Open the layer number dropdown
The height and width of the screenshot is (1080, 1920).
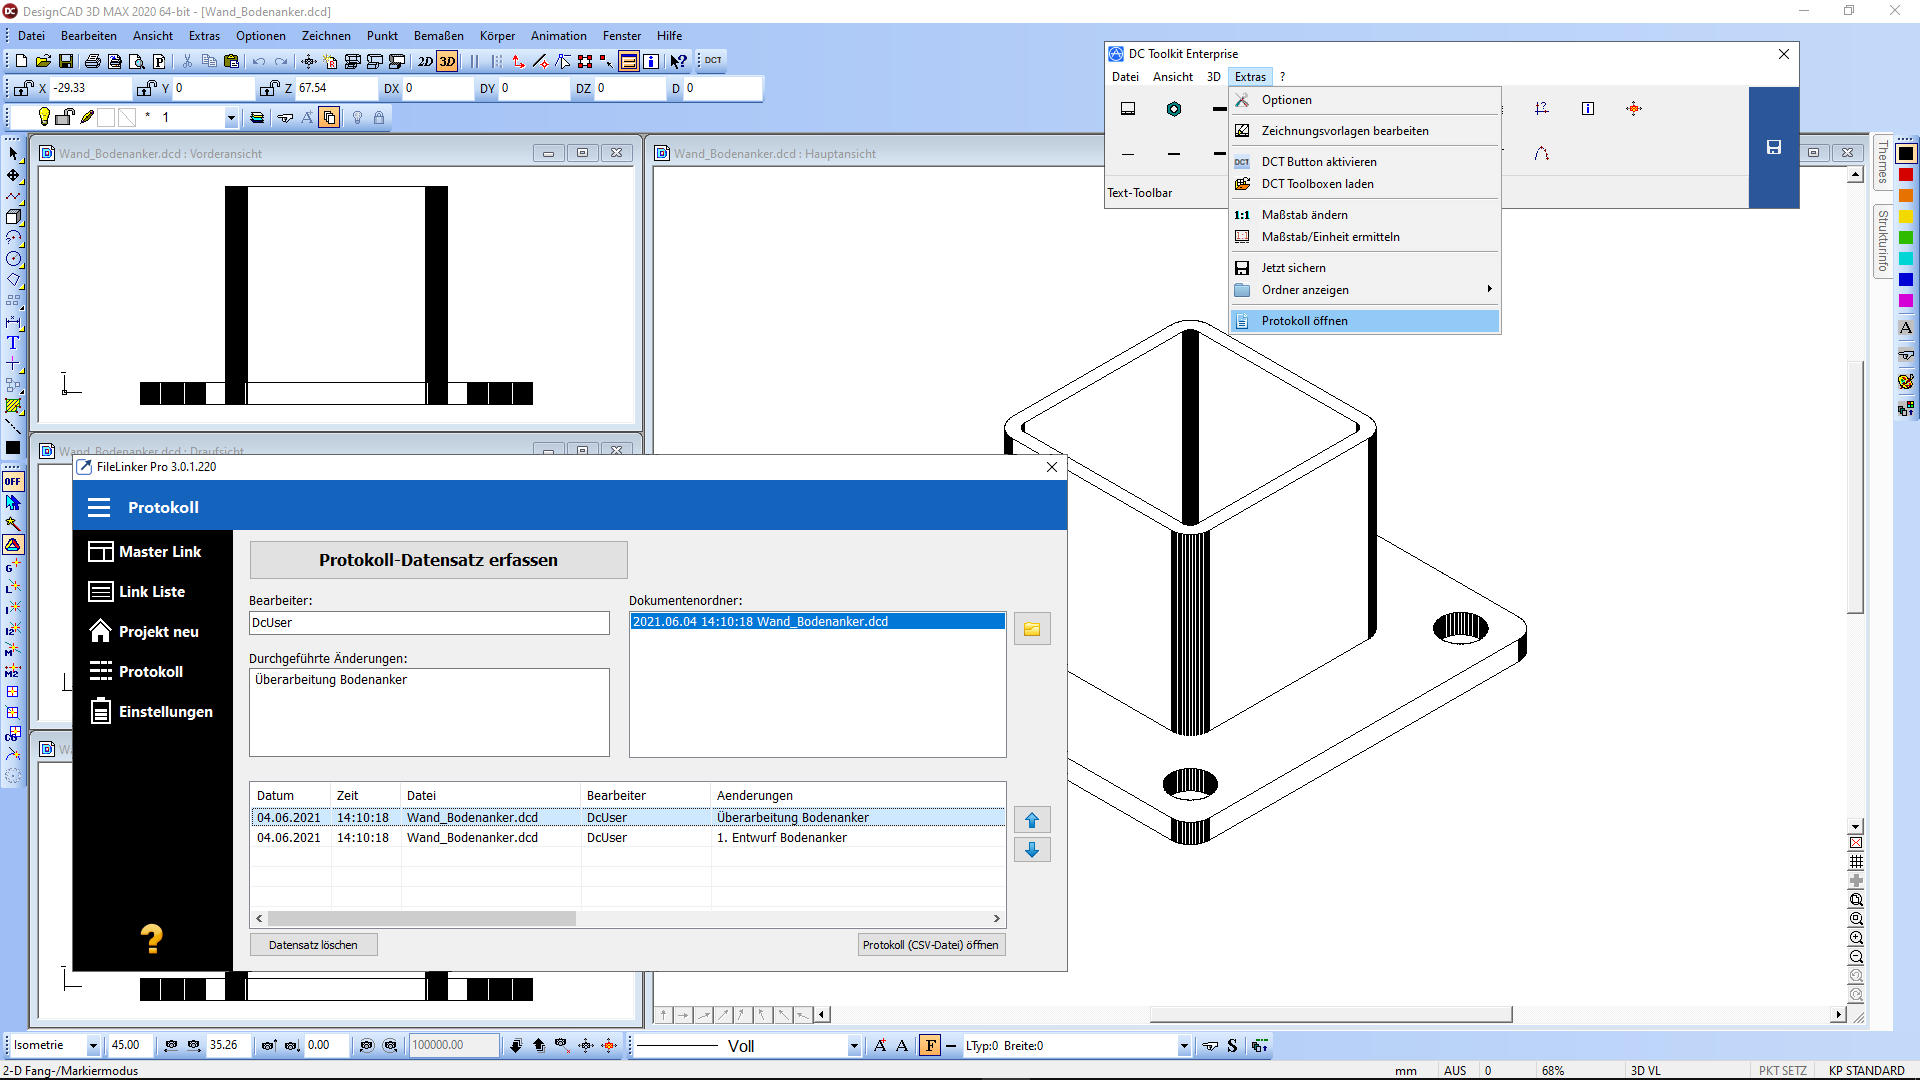[x=231, y=118]
